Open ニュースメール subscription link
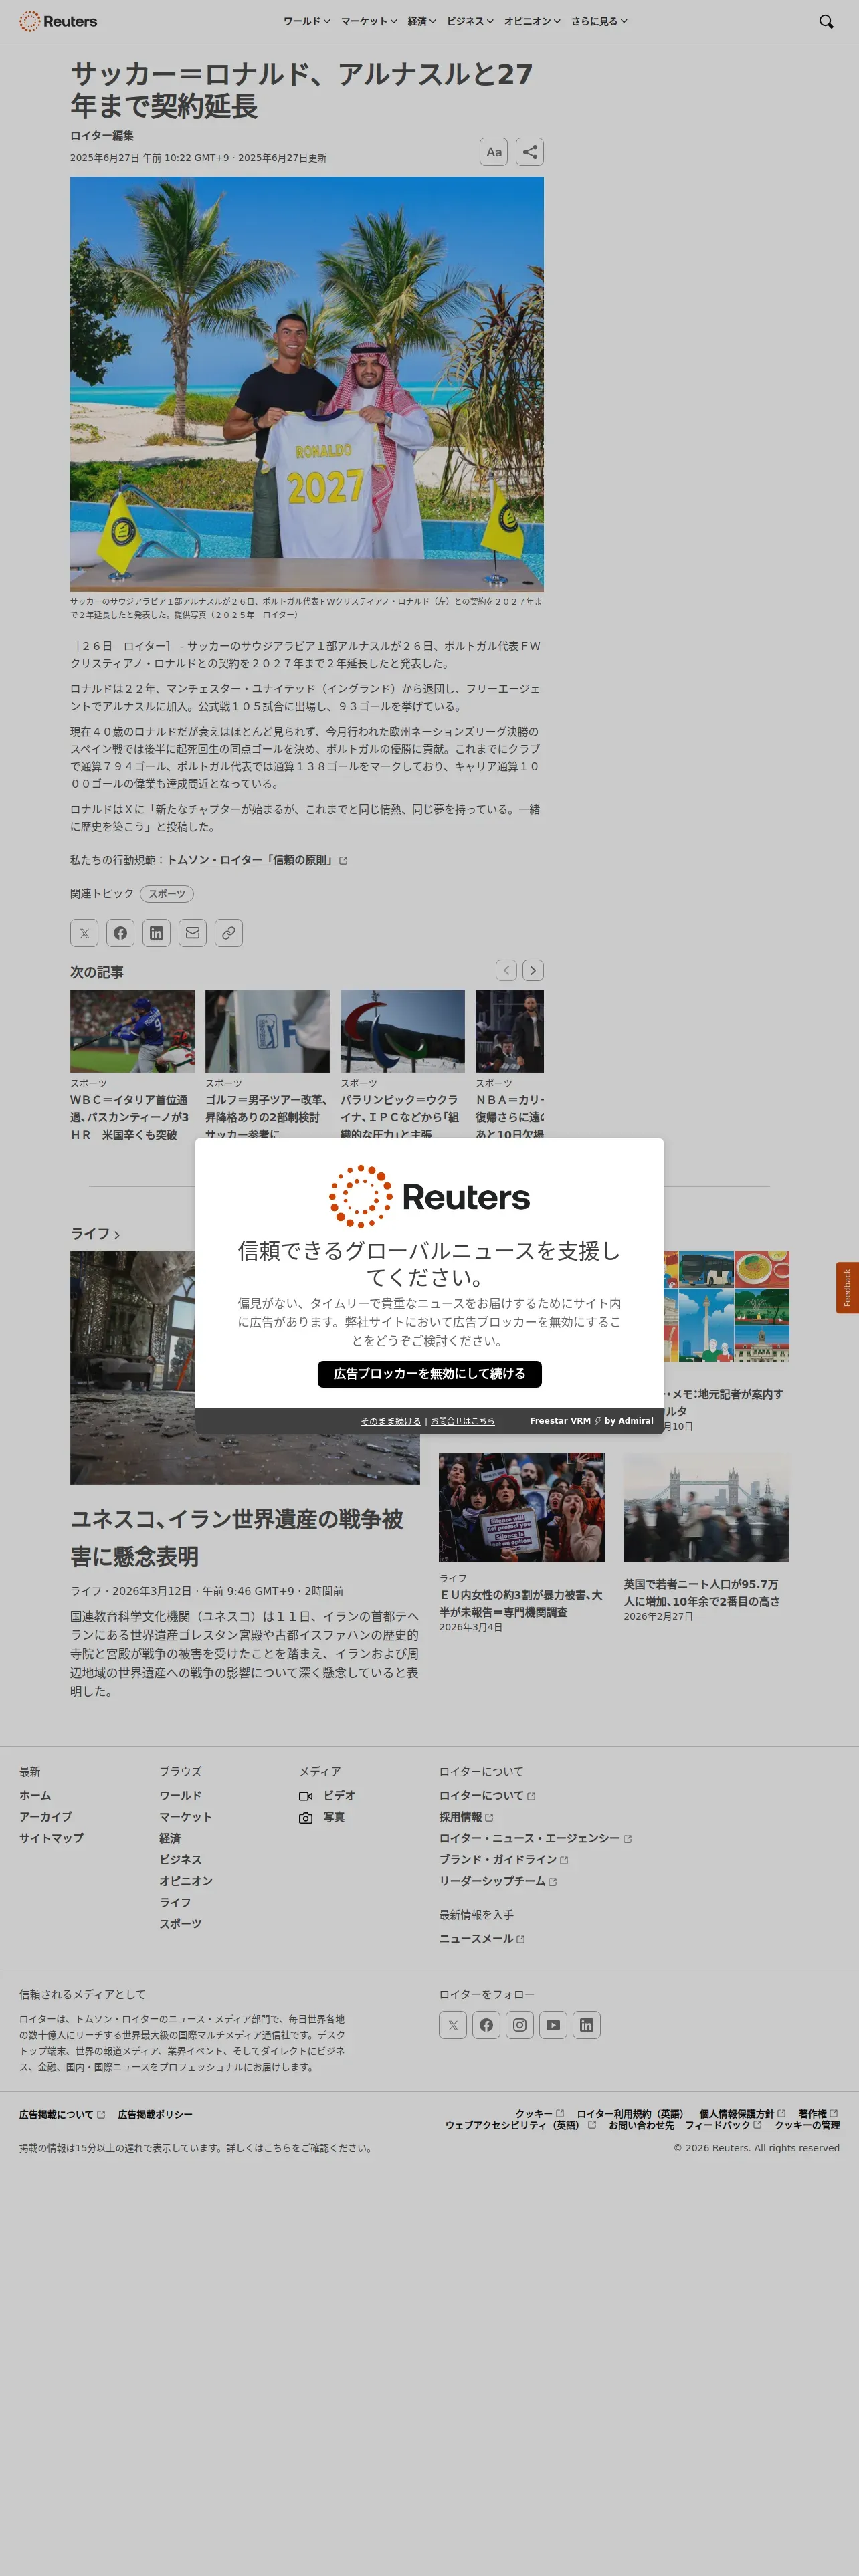The height and width of the screenshot is (2576, 859). [x=482, y=1939]
